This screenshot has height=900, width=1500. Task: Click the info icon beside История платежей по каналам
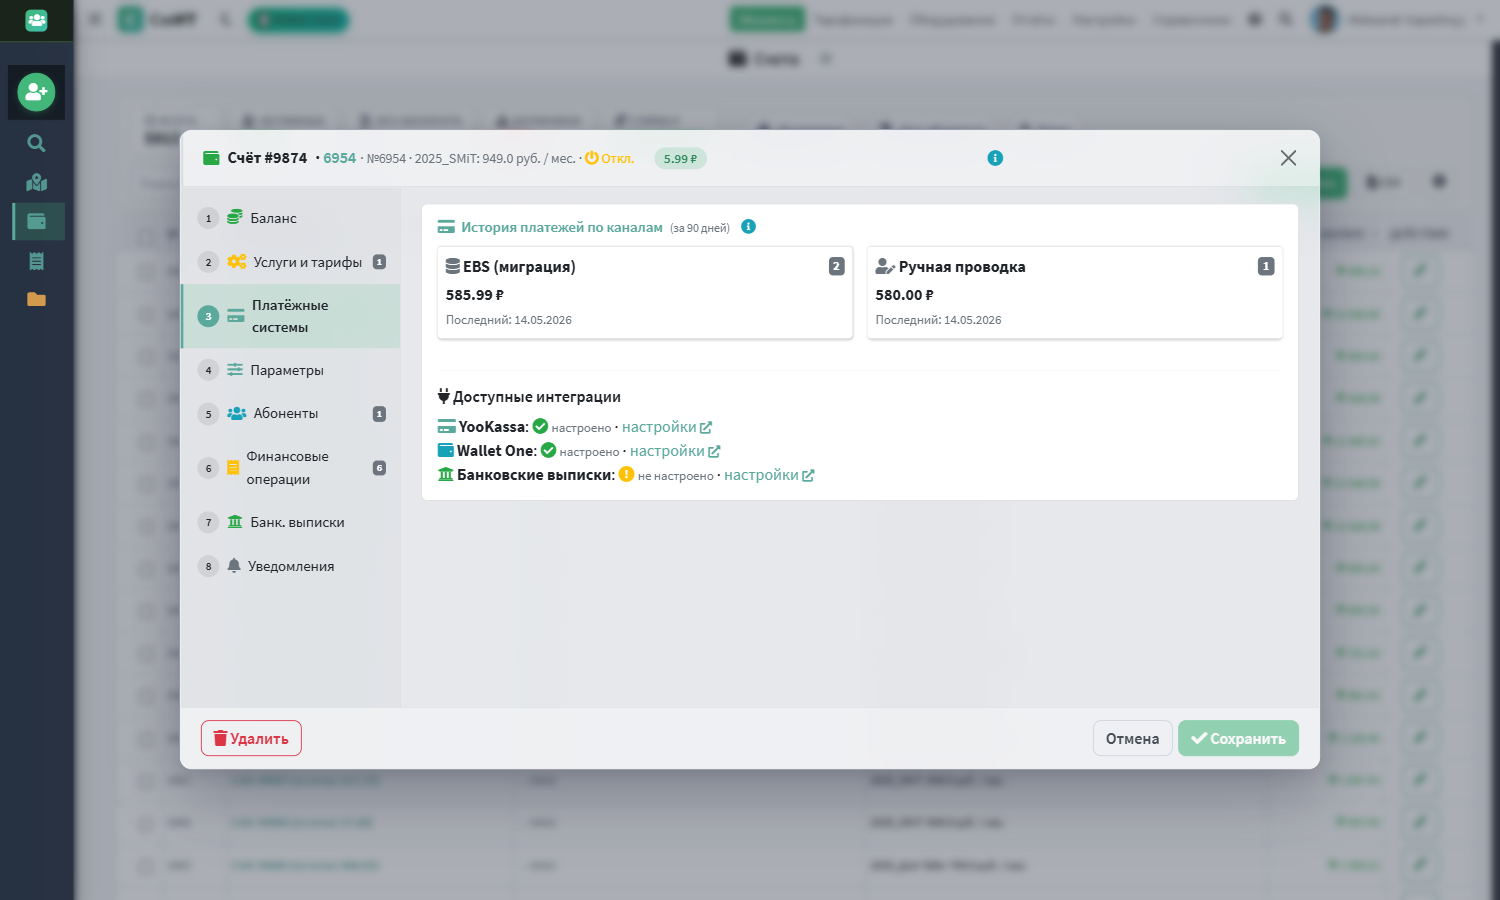click(748, 227)
